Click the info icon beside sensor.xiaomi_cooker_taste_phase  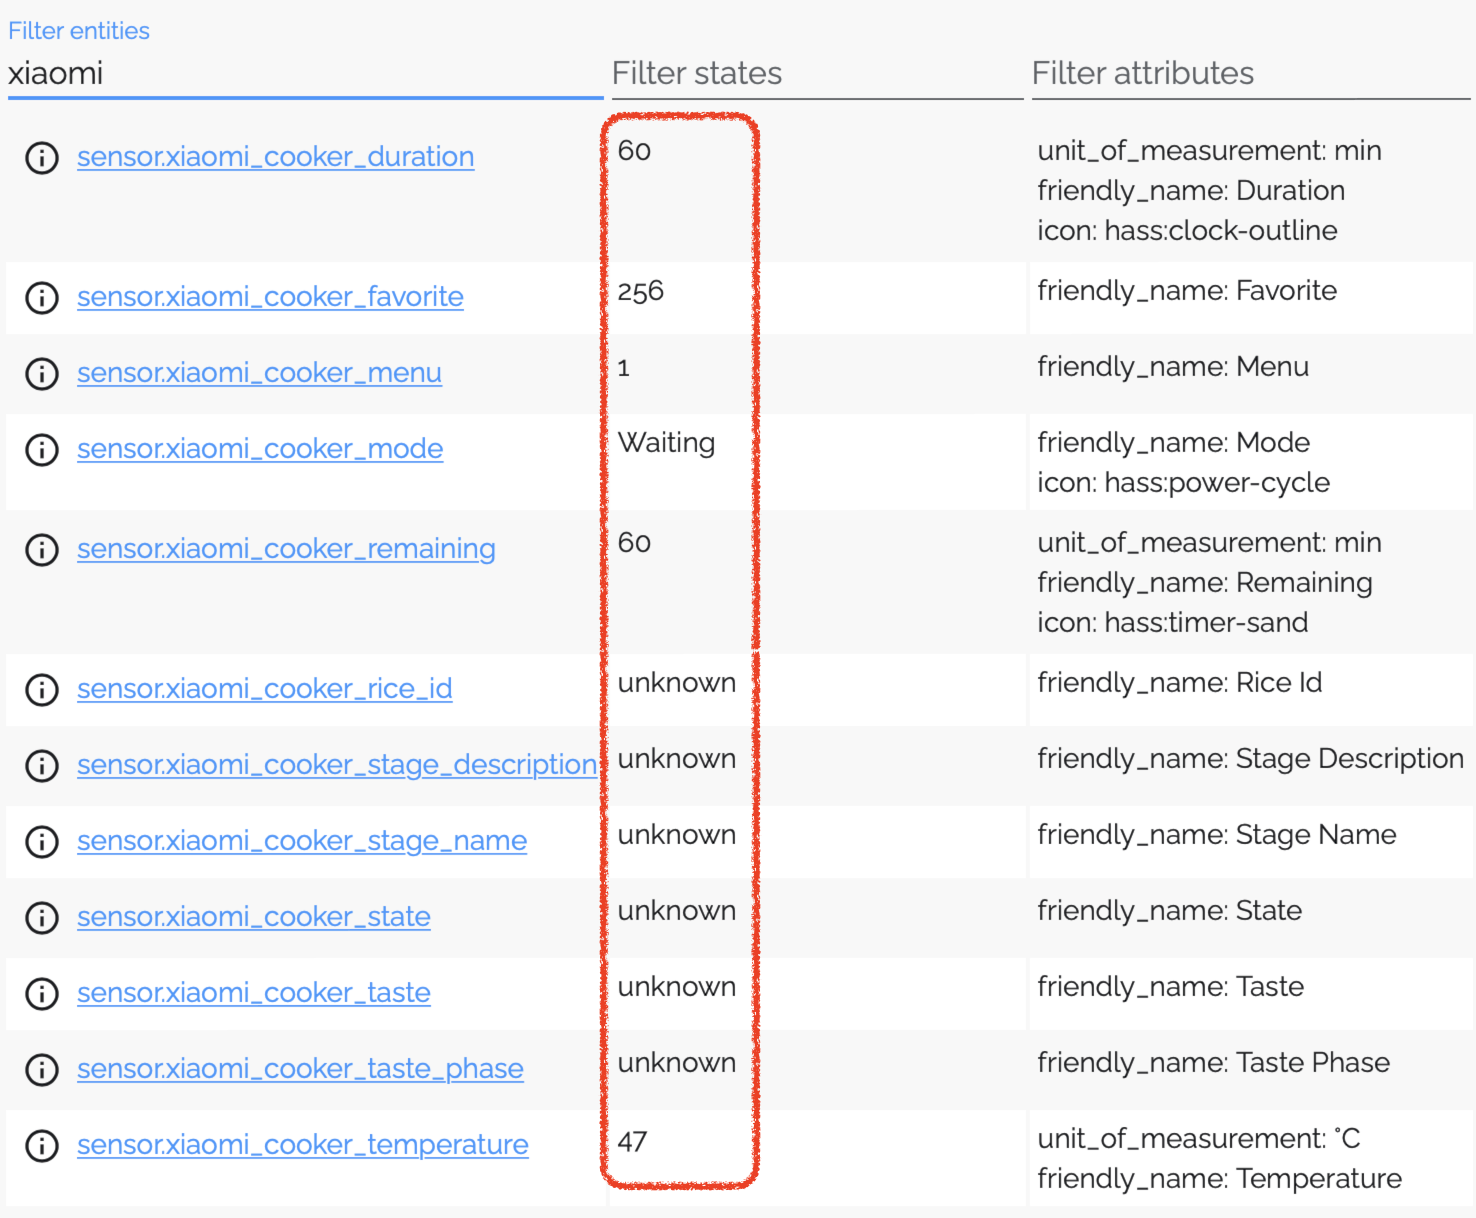pyautogui.click(x=42, y=1069)
